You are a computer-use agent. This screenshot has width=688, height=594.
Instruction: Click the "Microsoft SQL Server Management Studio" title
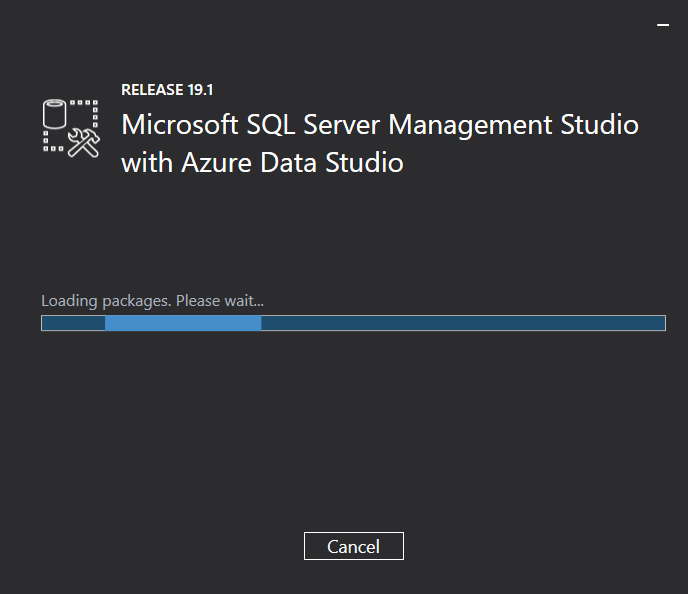(x=380, y=125)
